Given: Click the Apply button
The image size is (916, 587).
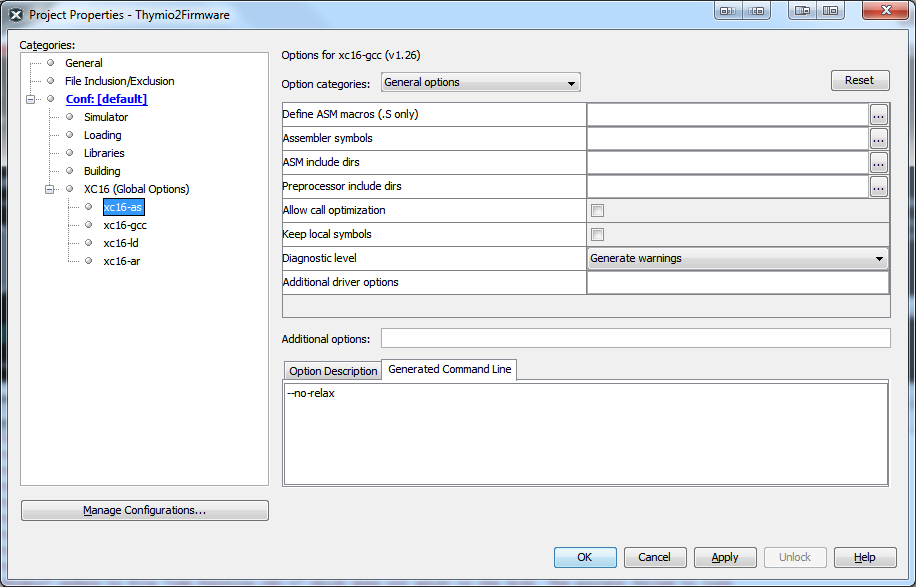Looking at the screenshot, I should [725, 557].
